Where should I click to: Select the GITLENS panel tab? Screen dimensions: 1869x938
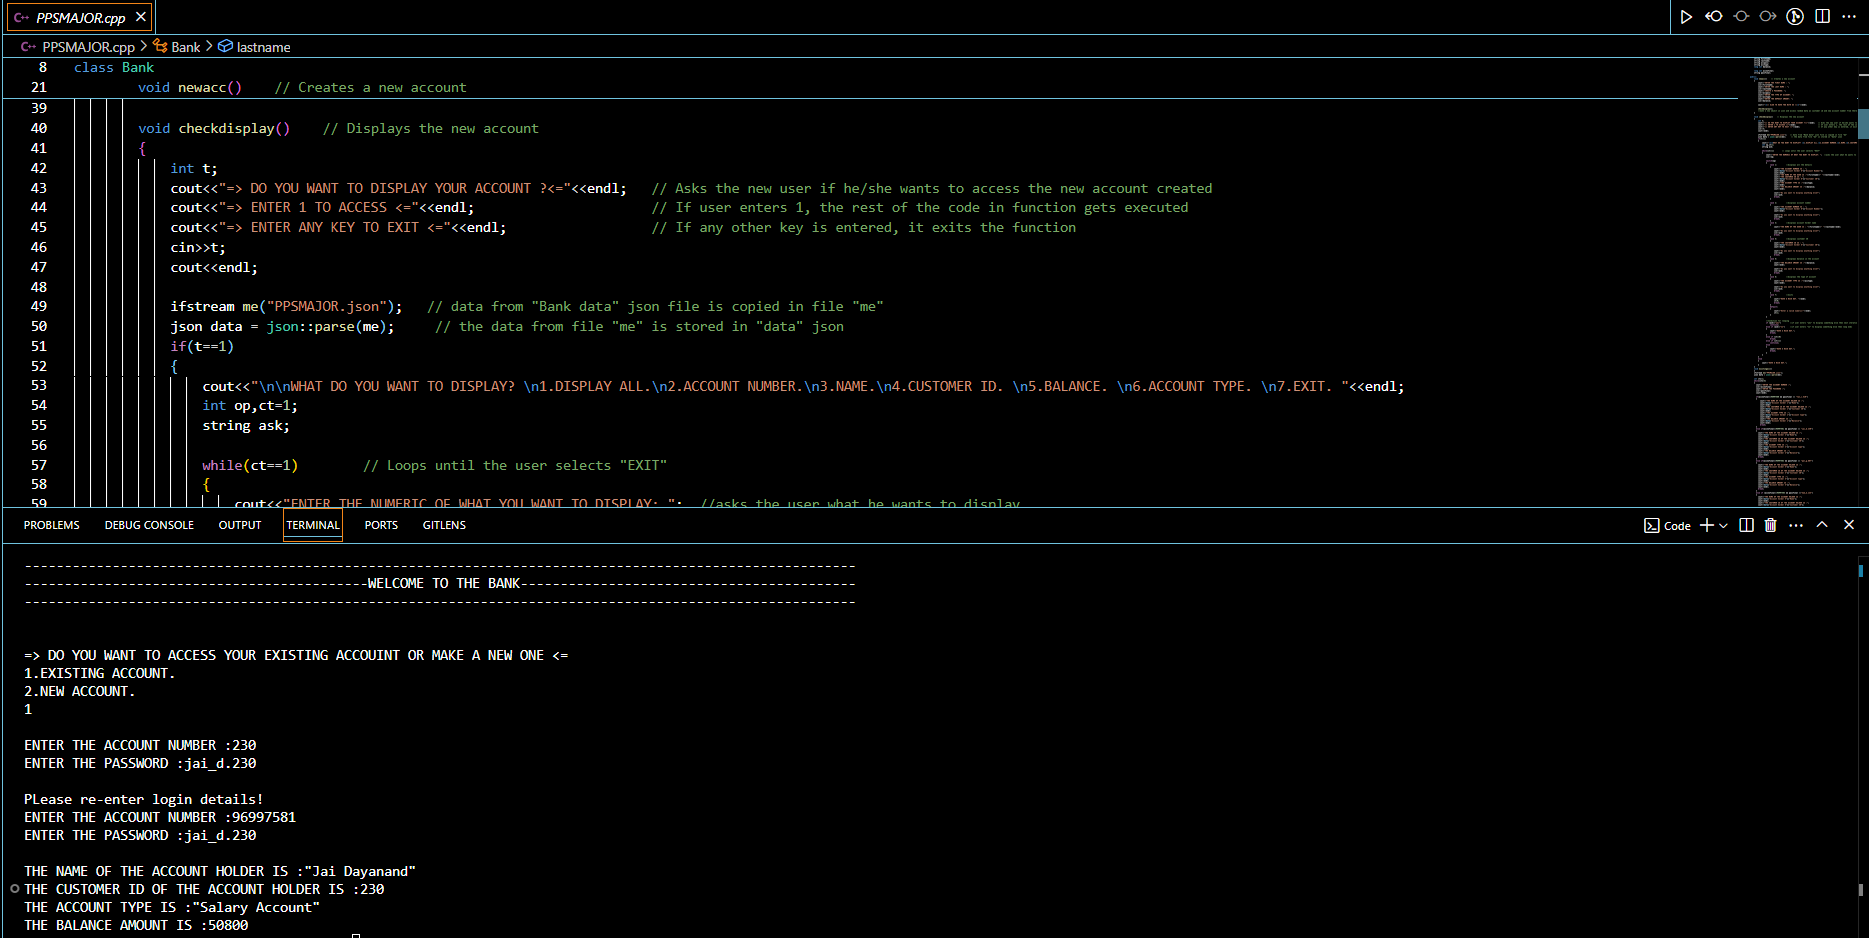pos(444,525)
